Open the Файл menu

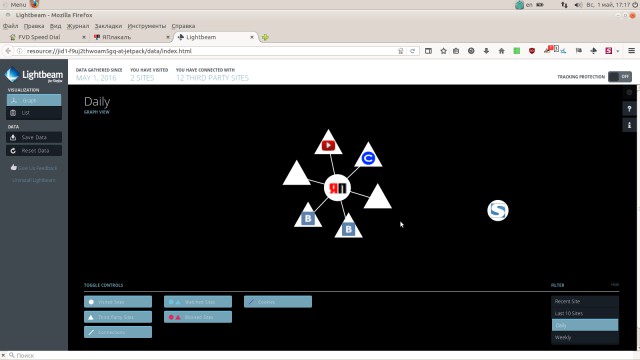point(11,26)
